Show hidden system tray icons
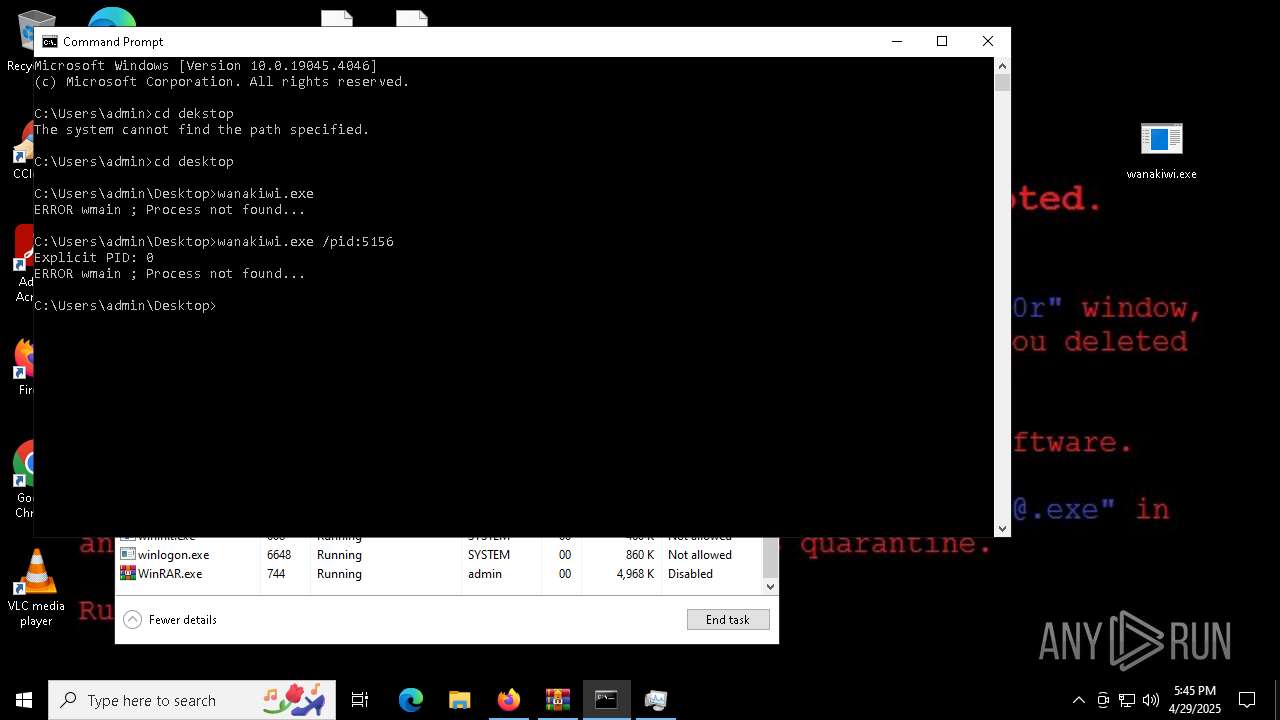This screenshot has width=1280, height=720. 1078,700
